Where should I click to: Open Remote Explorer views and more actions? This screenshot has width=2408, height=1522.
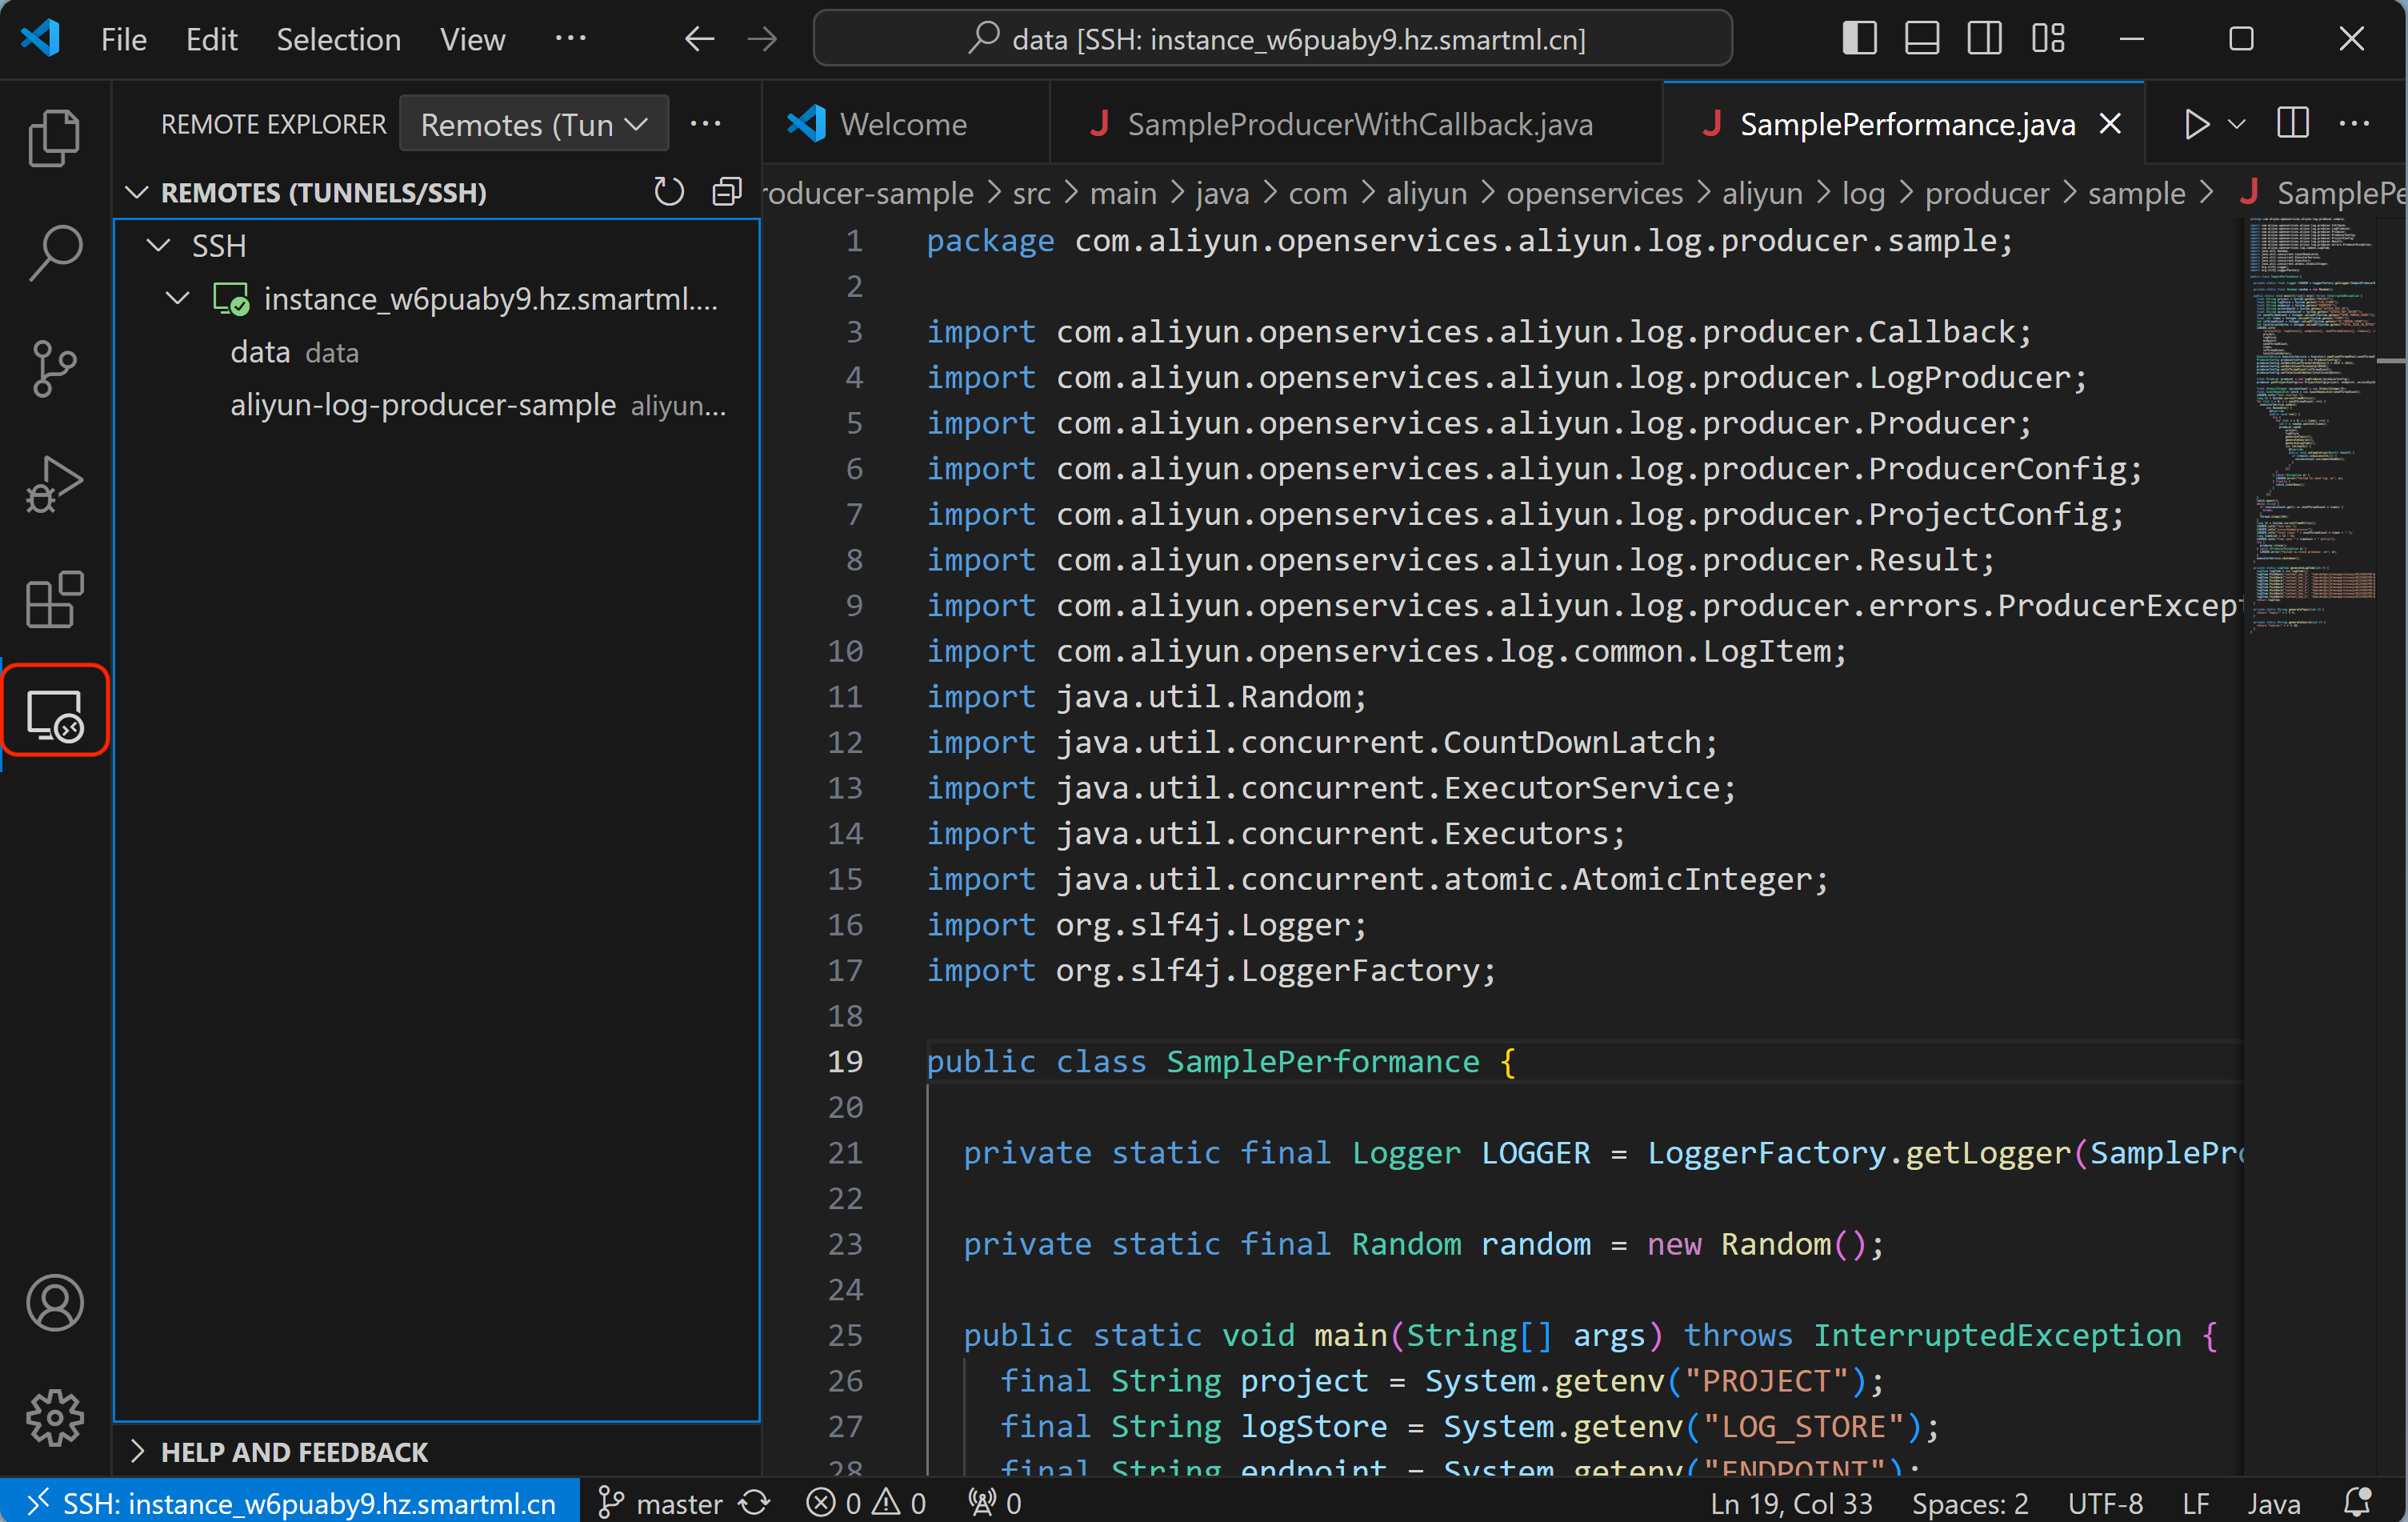(x=706, y=124)
